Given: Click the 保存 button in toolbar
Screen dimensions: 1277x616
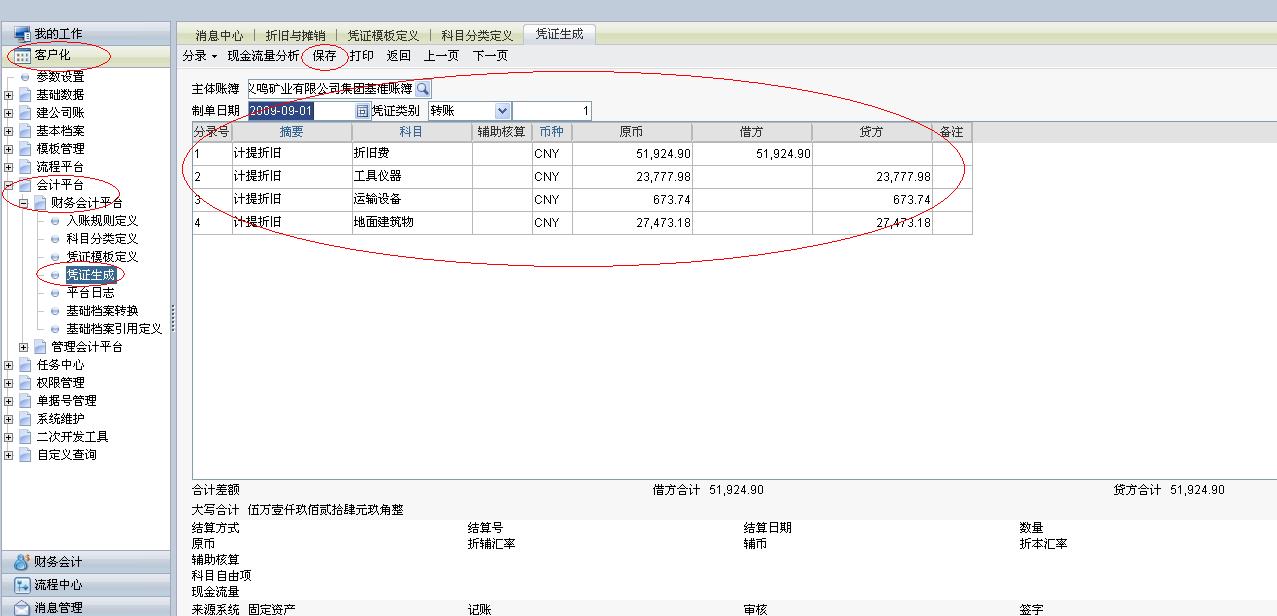Looking at the screenshot, I should click(325, 56).
